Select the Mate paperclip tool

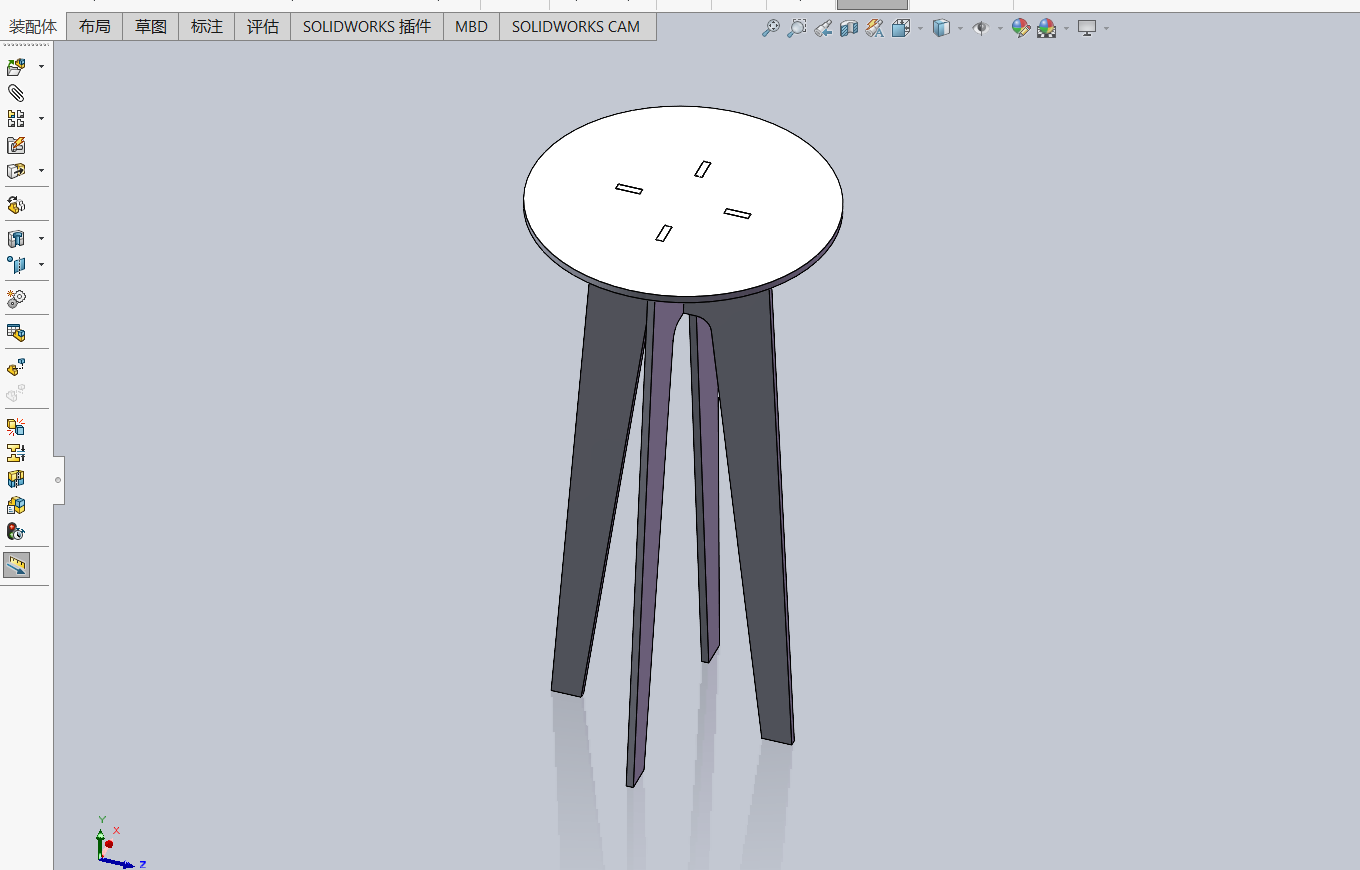[x=16, y=93]
